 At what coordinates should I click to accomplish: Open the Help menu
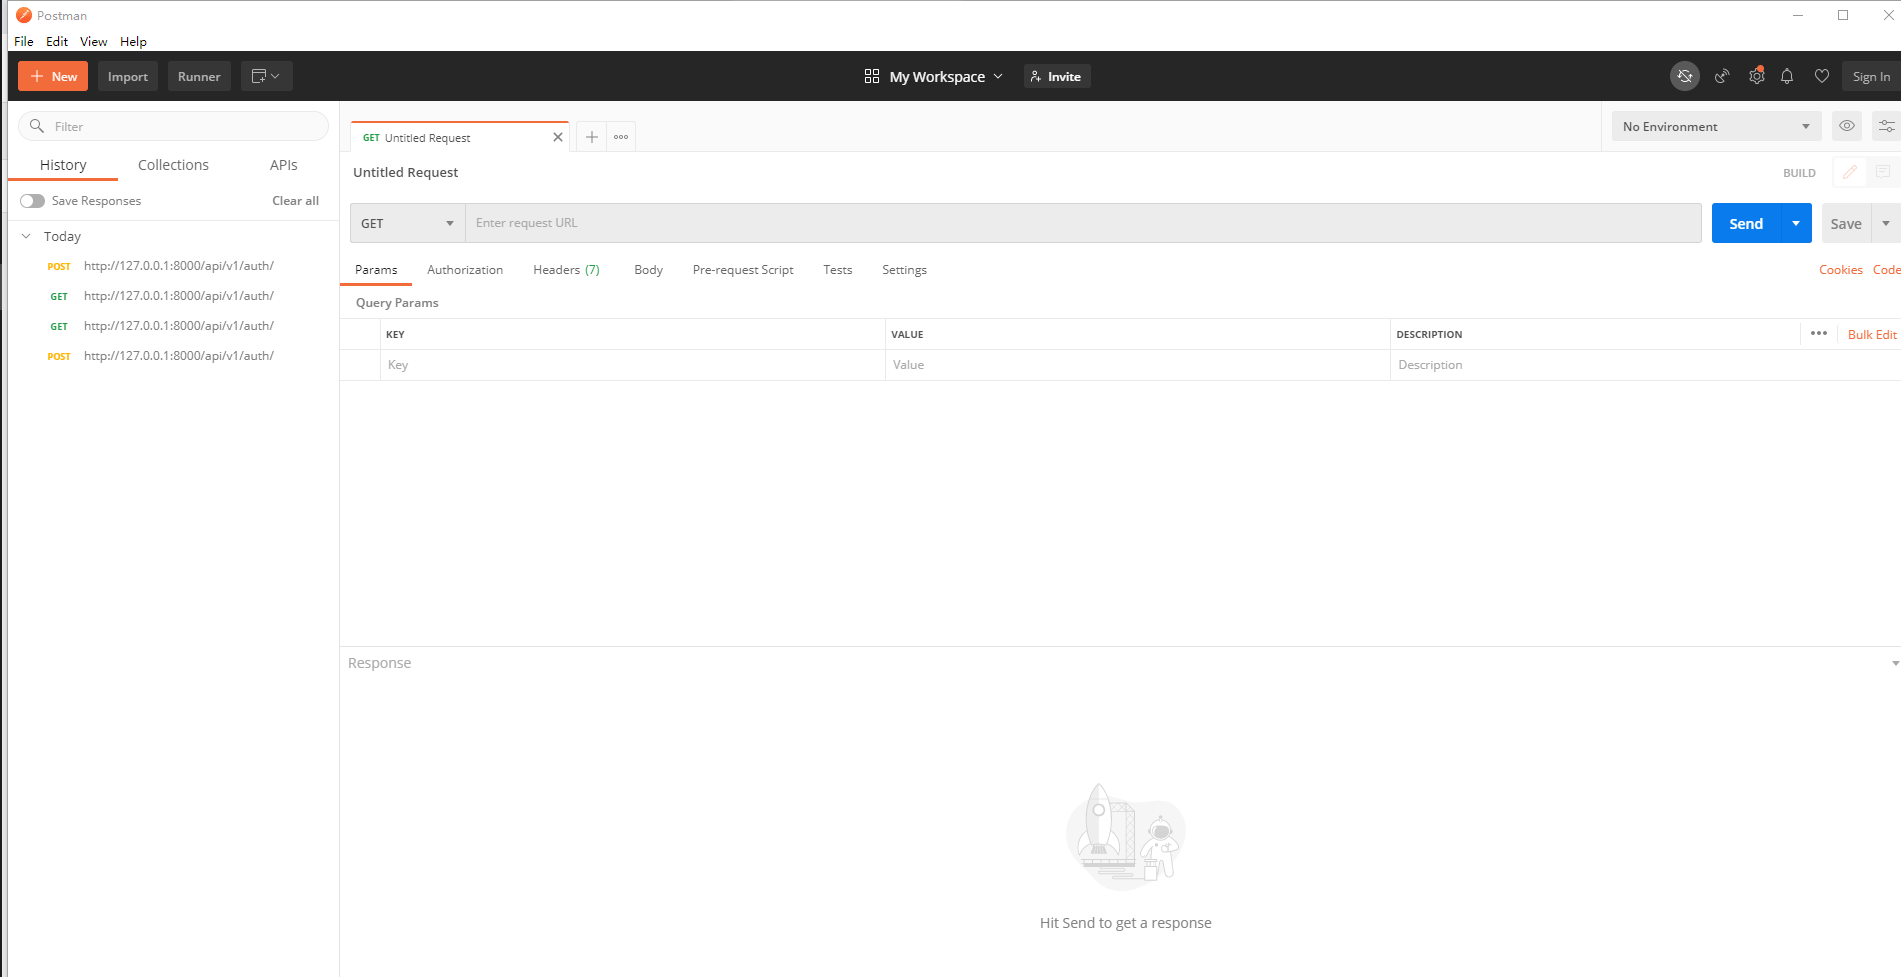click(133, 41)
